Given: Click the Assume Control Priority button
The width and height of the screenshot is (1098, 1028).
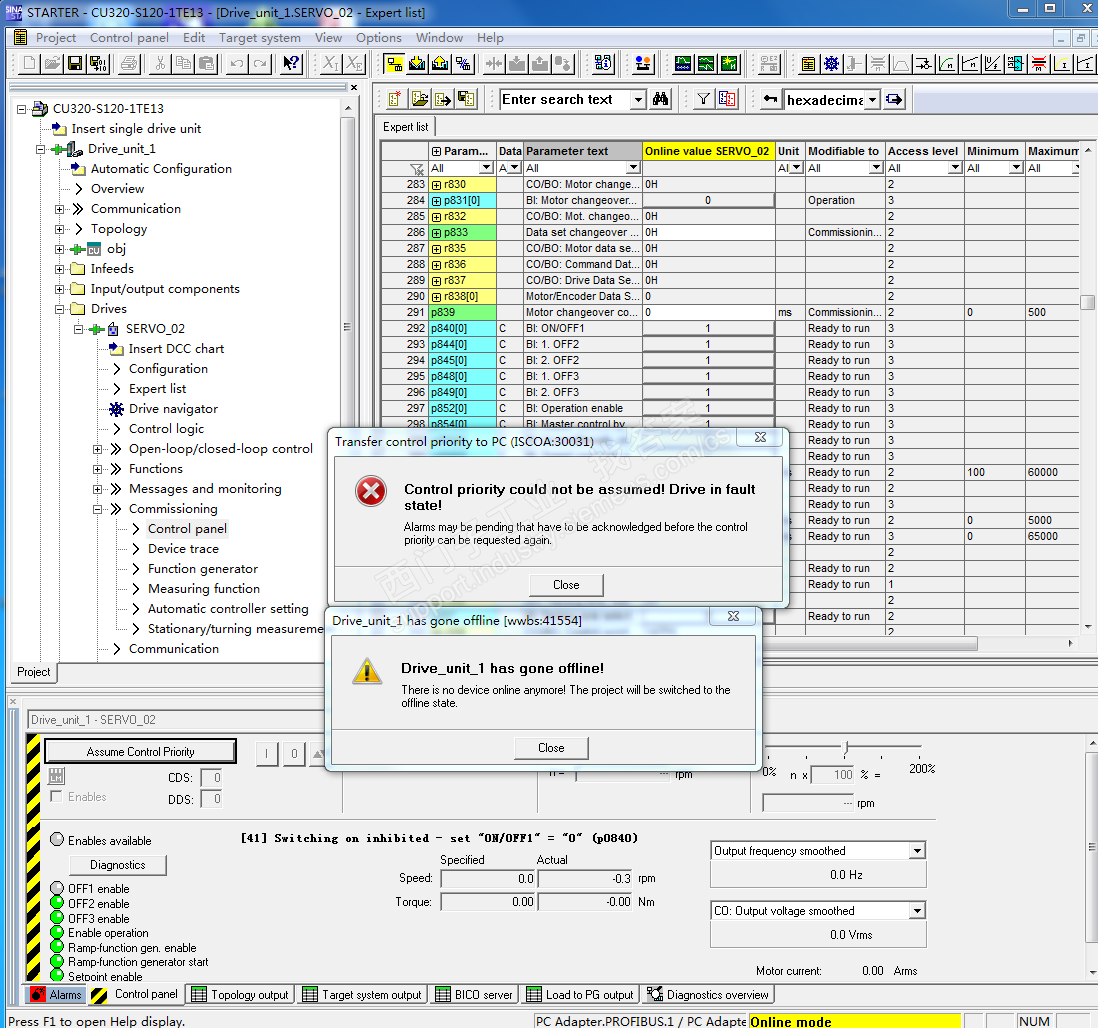Looking at the screenshot, I should 140,752.
